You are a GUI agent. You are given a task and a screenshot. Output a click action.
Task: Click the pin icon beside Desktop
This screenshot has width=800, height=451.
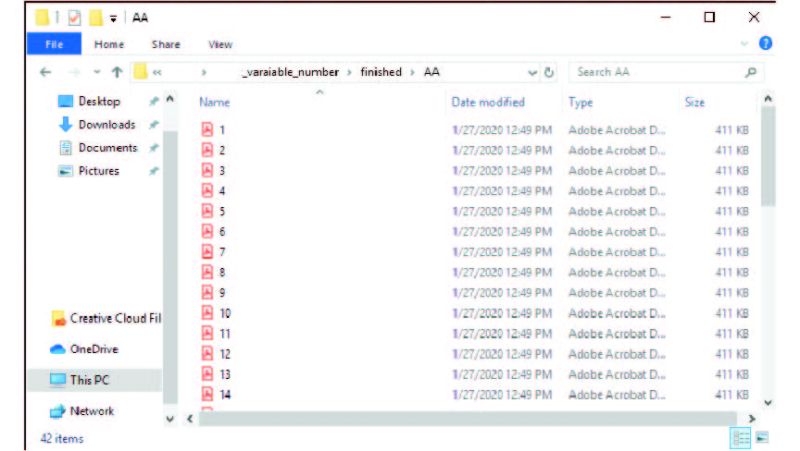[154, 102]
